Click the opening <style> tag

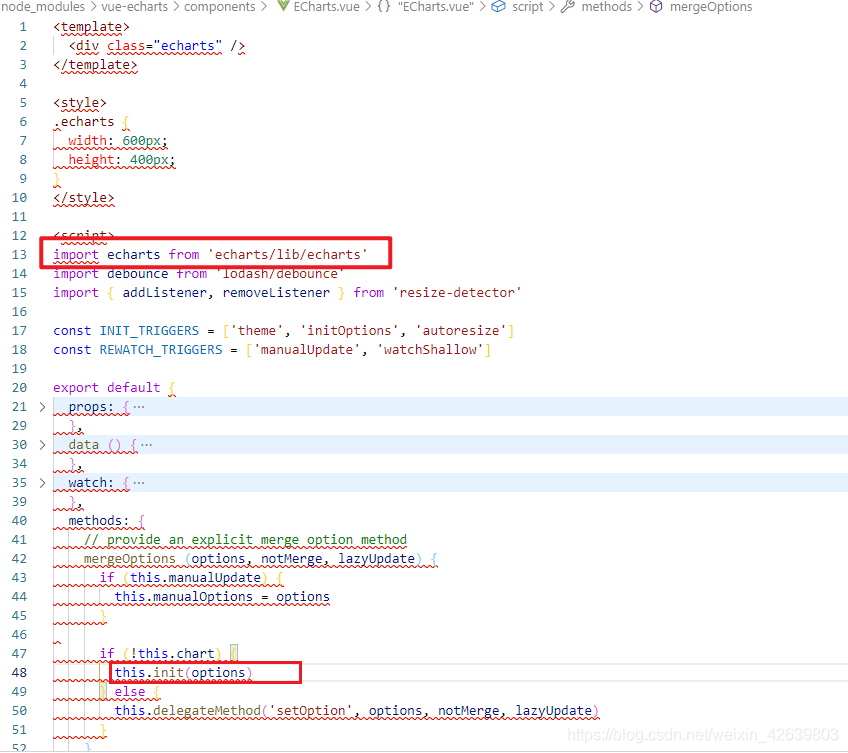[x=80, y=103]
